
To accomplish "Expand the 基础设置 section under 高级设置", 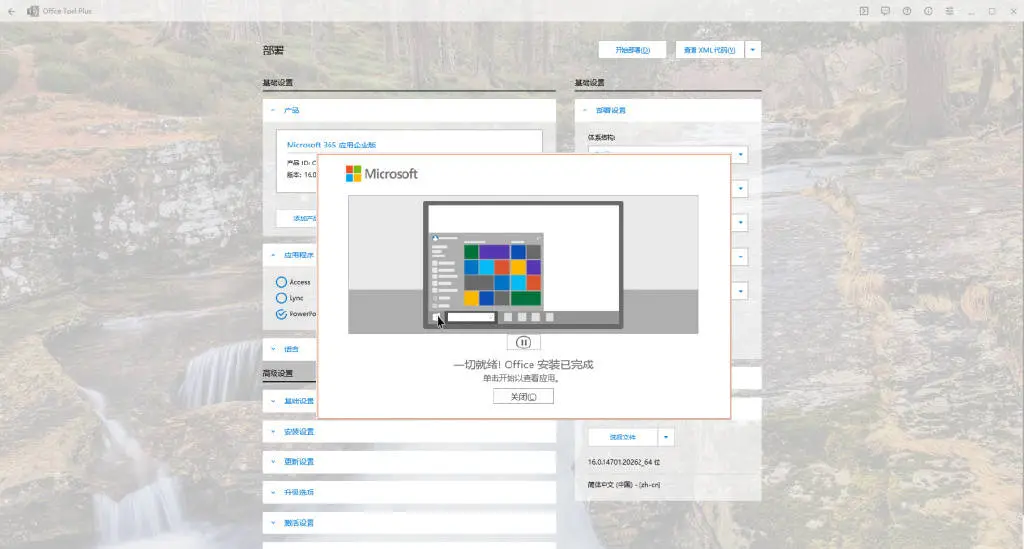I will [x=290, y=401].
